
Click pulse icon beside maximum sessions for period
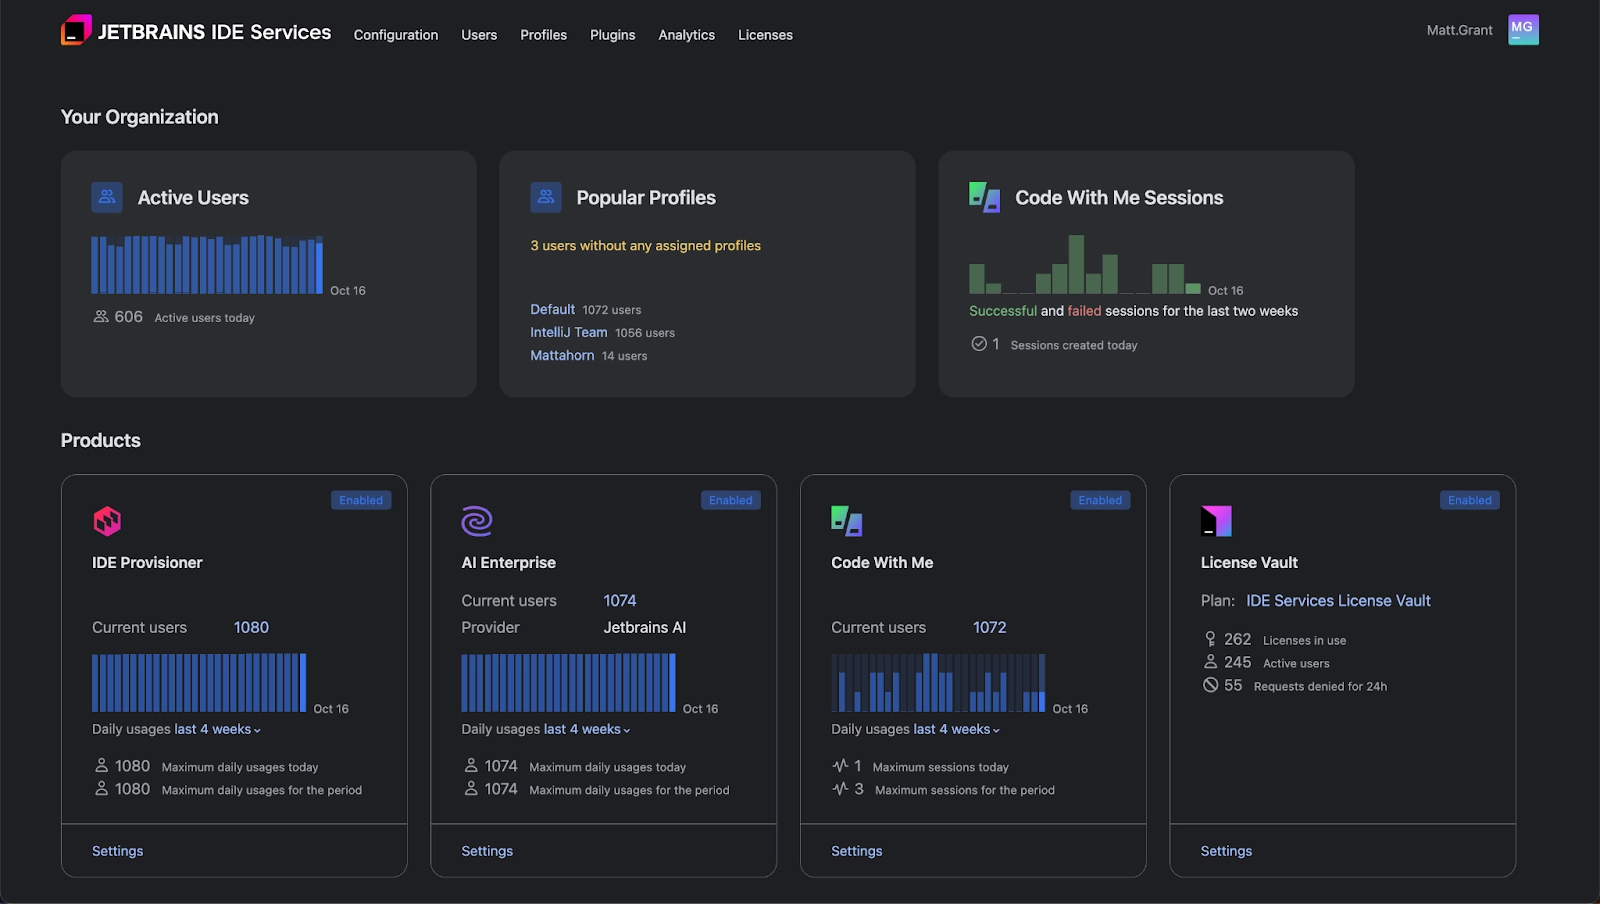point(840,789)
